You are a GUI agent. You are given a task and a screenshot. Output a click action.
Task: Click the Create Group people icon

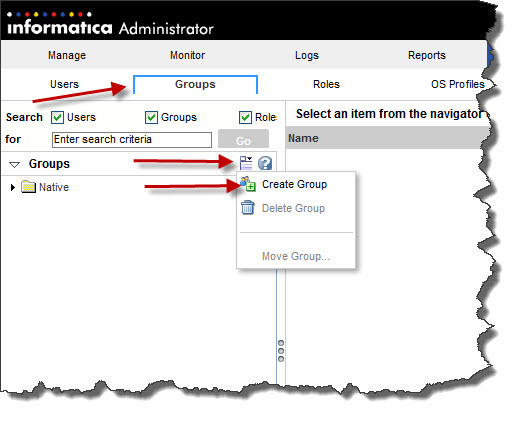[248, 184]
